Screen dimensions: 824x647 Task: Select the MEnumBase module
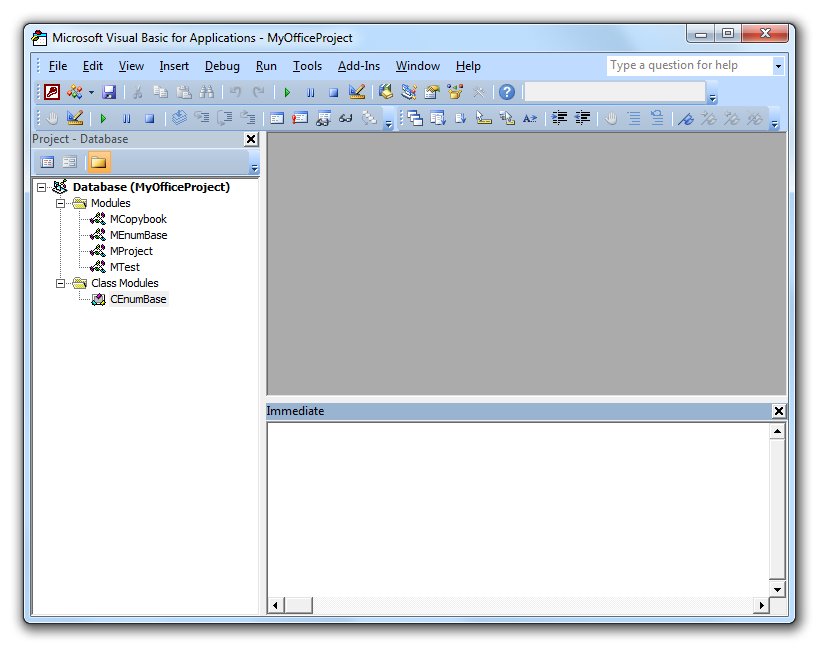[x=139, y=235]
